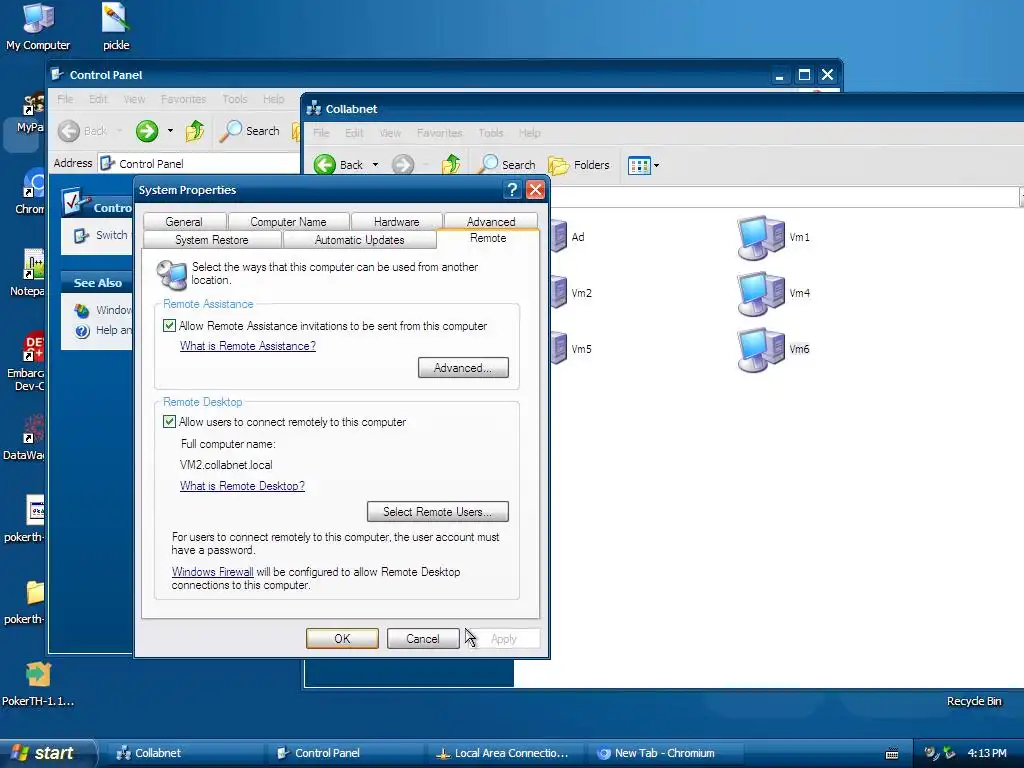
Task: Click on-screen keyboard tray icon
Action: (891, 754)
